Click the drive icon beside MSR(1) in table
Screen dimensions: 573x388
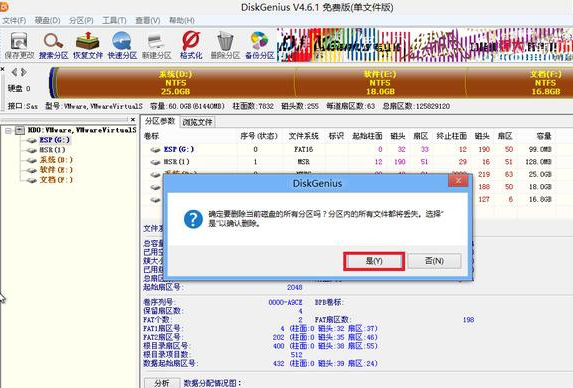[156, 162]
